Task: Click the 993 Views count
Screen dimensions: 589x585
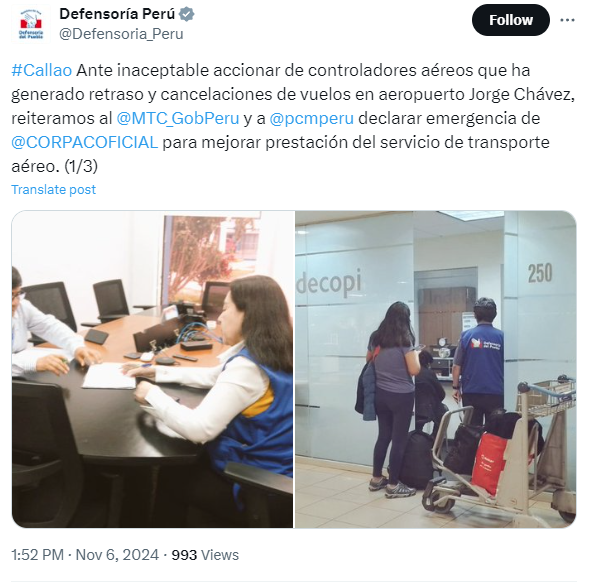Action: (x=205, y=555)
